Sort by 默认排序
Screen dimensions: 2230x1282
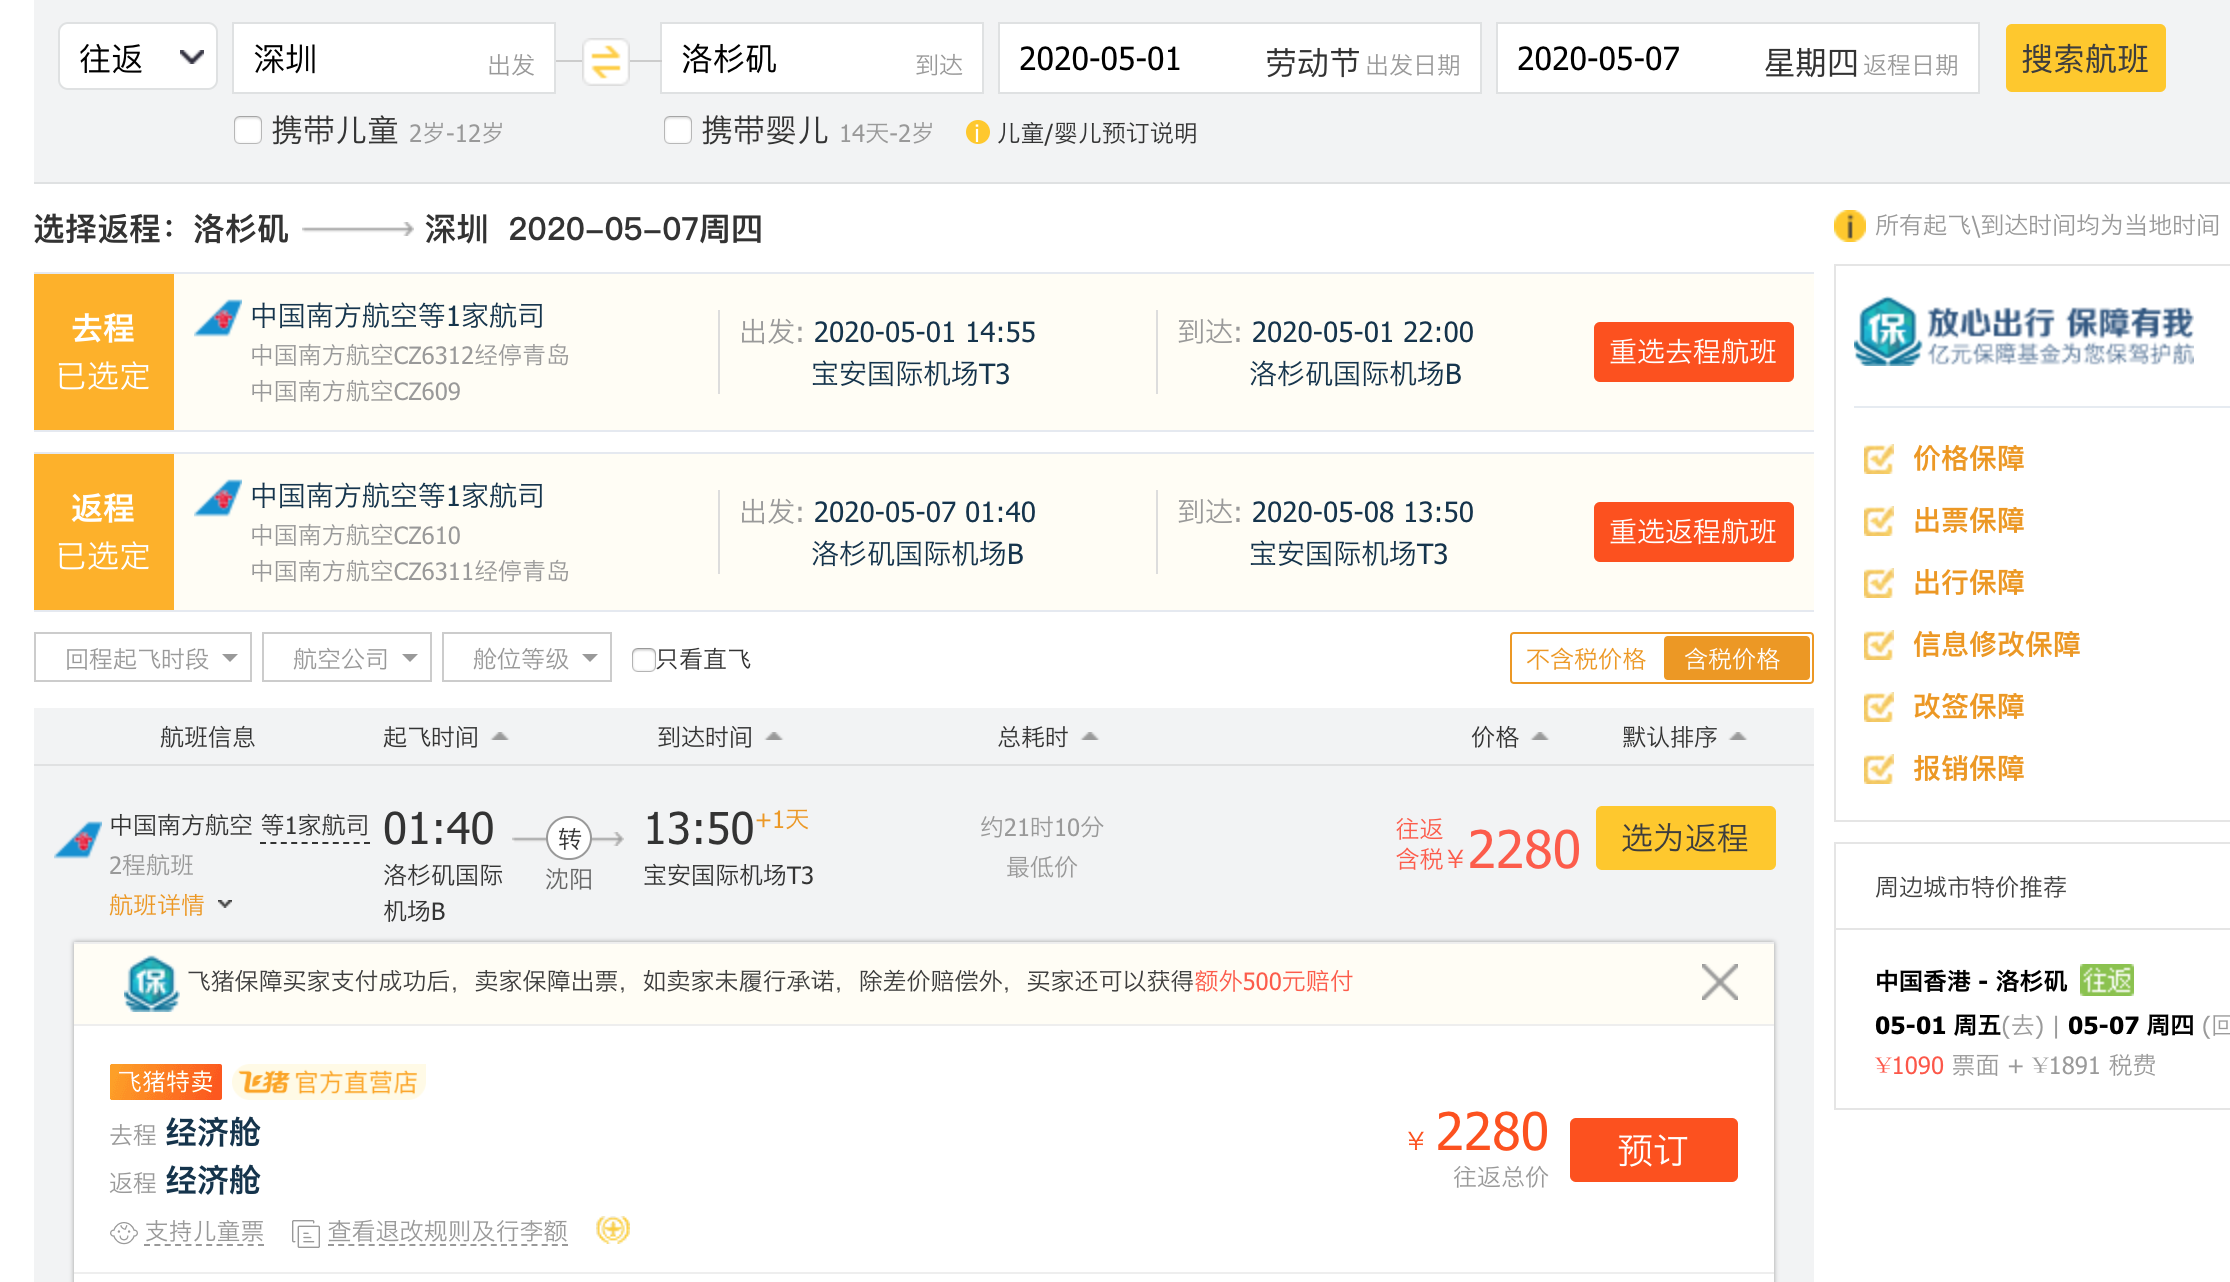pos(1684,737)
